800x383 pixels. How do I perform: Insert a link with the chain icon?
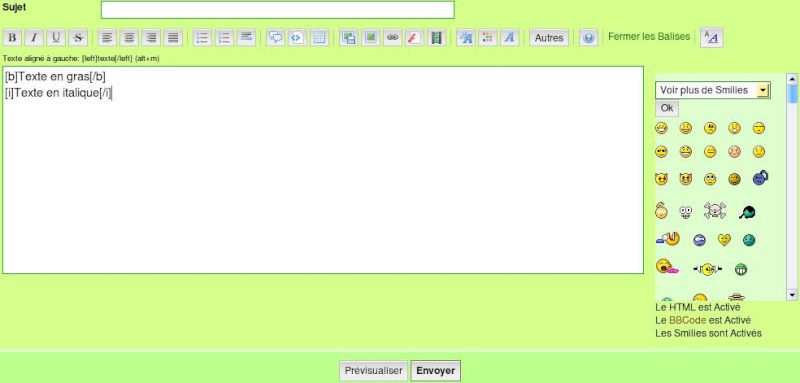point(392,38)
